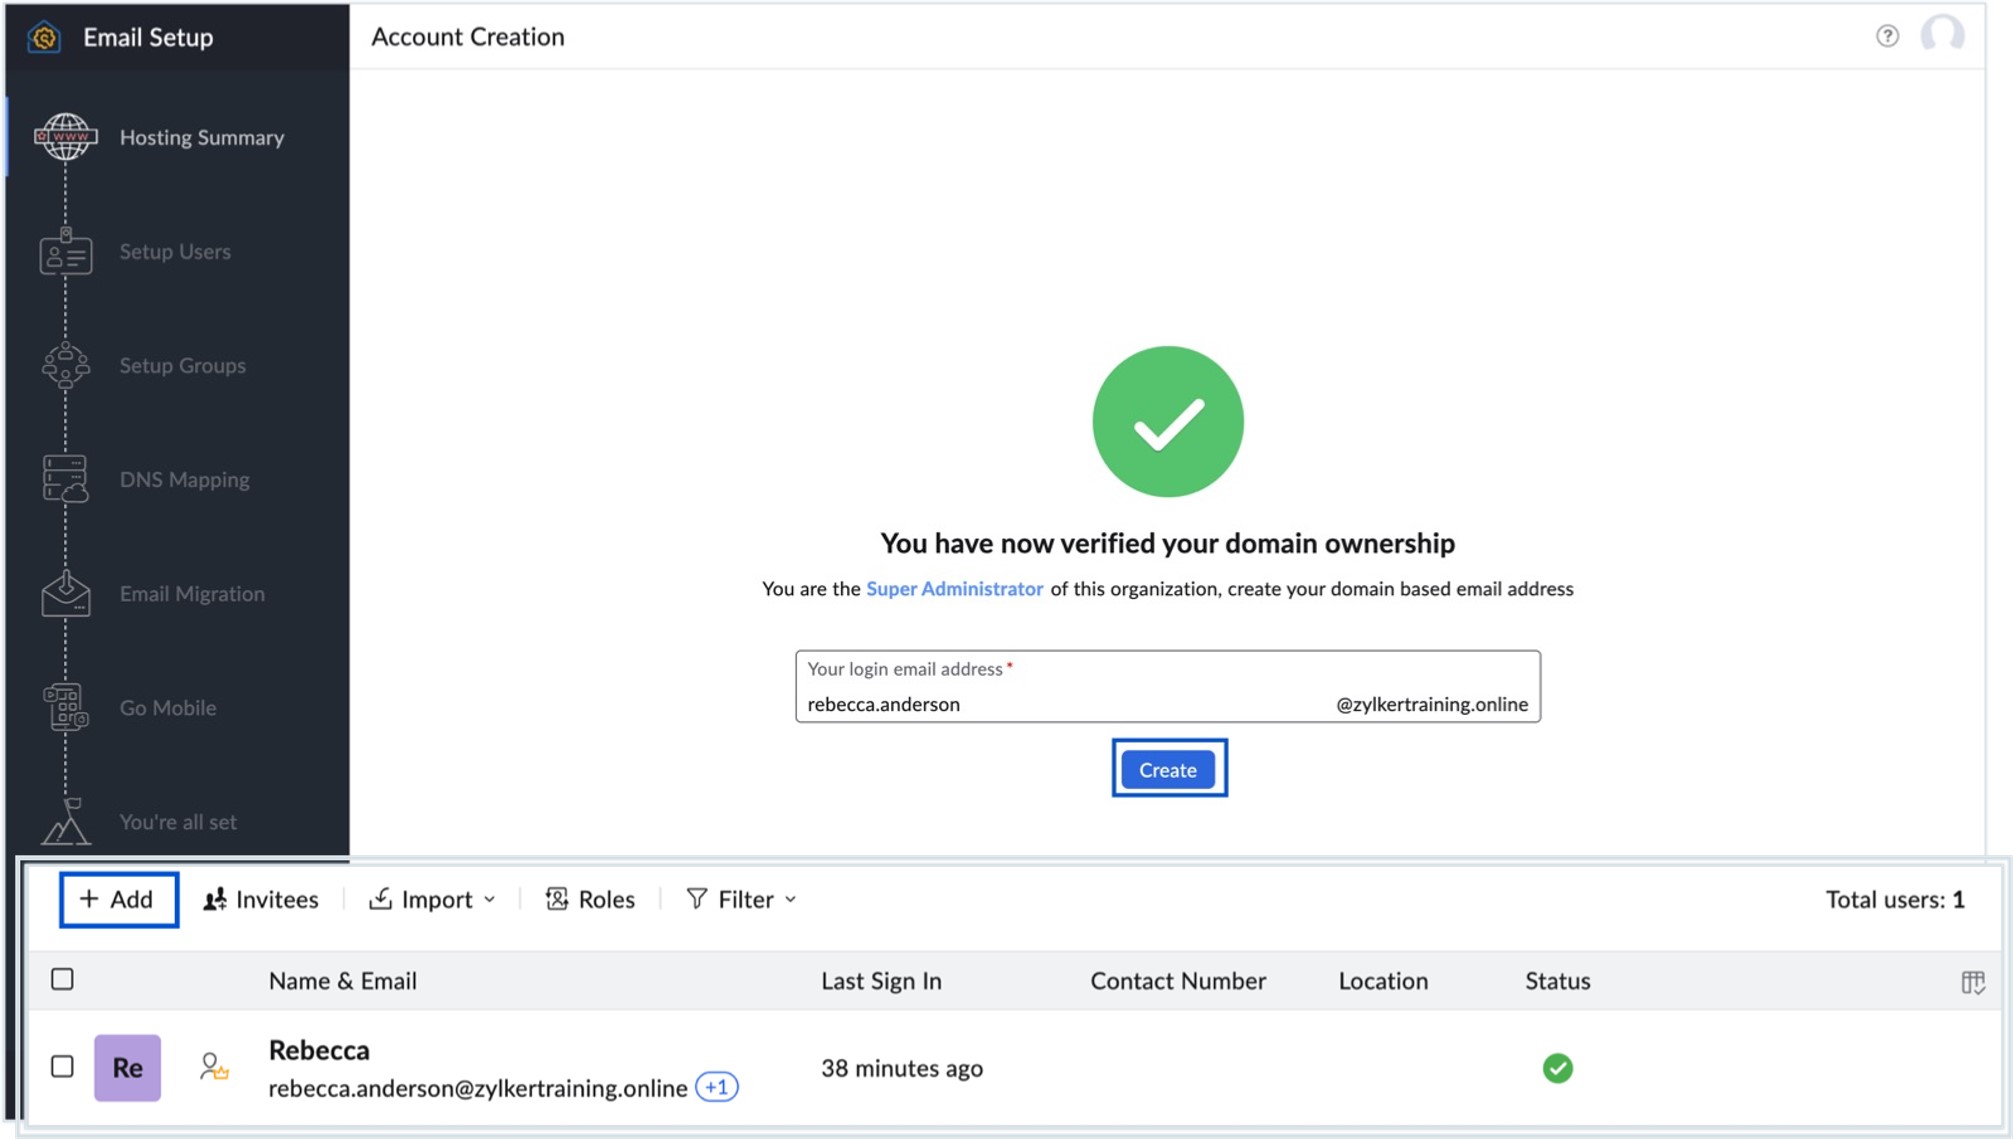The width and height of the screenshot is (2014, 1140).
Task: Tick the select-all checkbox in table header
Action: tap(62, 979)
